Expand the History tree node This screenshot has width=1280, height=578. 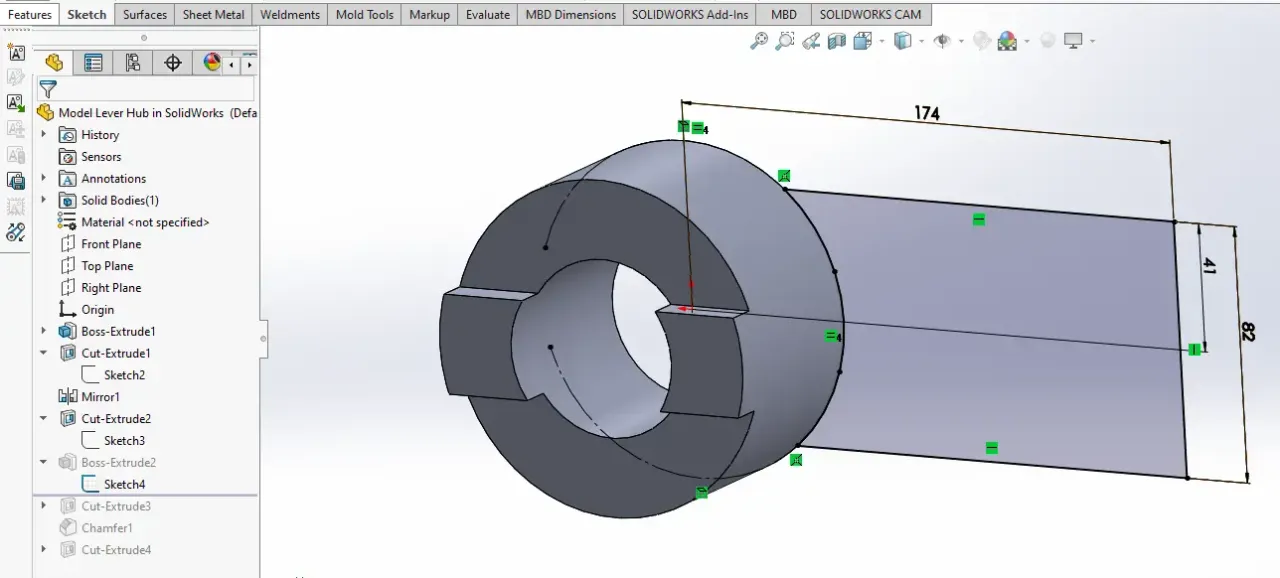[44, 134]
